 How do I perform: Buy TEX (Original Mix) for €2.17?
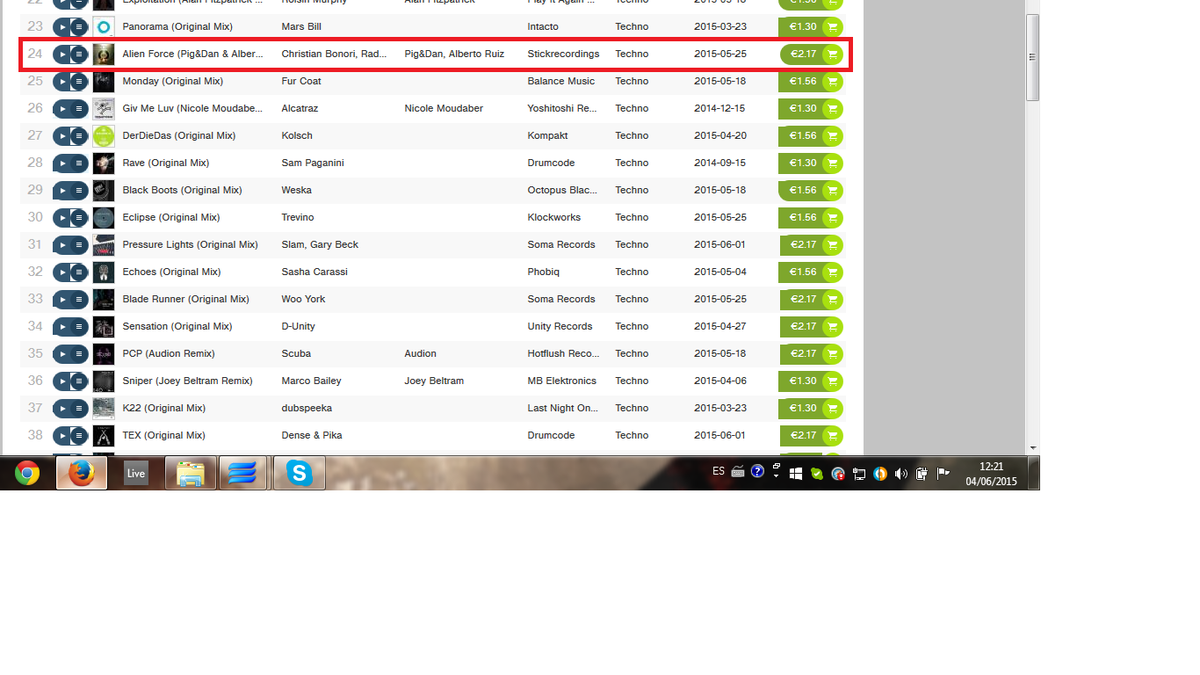click(811, 435)
